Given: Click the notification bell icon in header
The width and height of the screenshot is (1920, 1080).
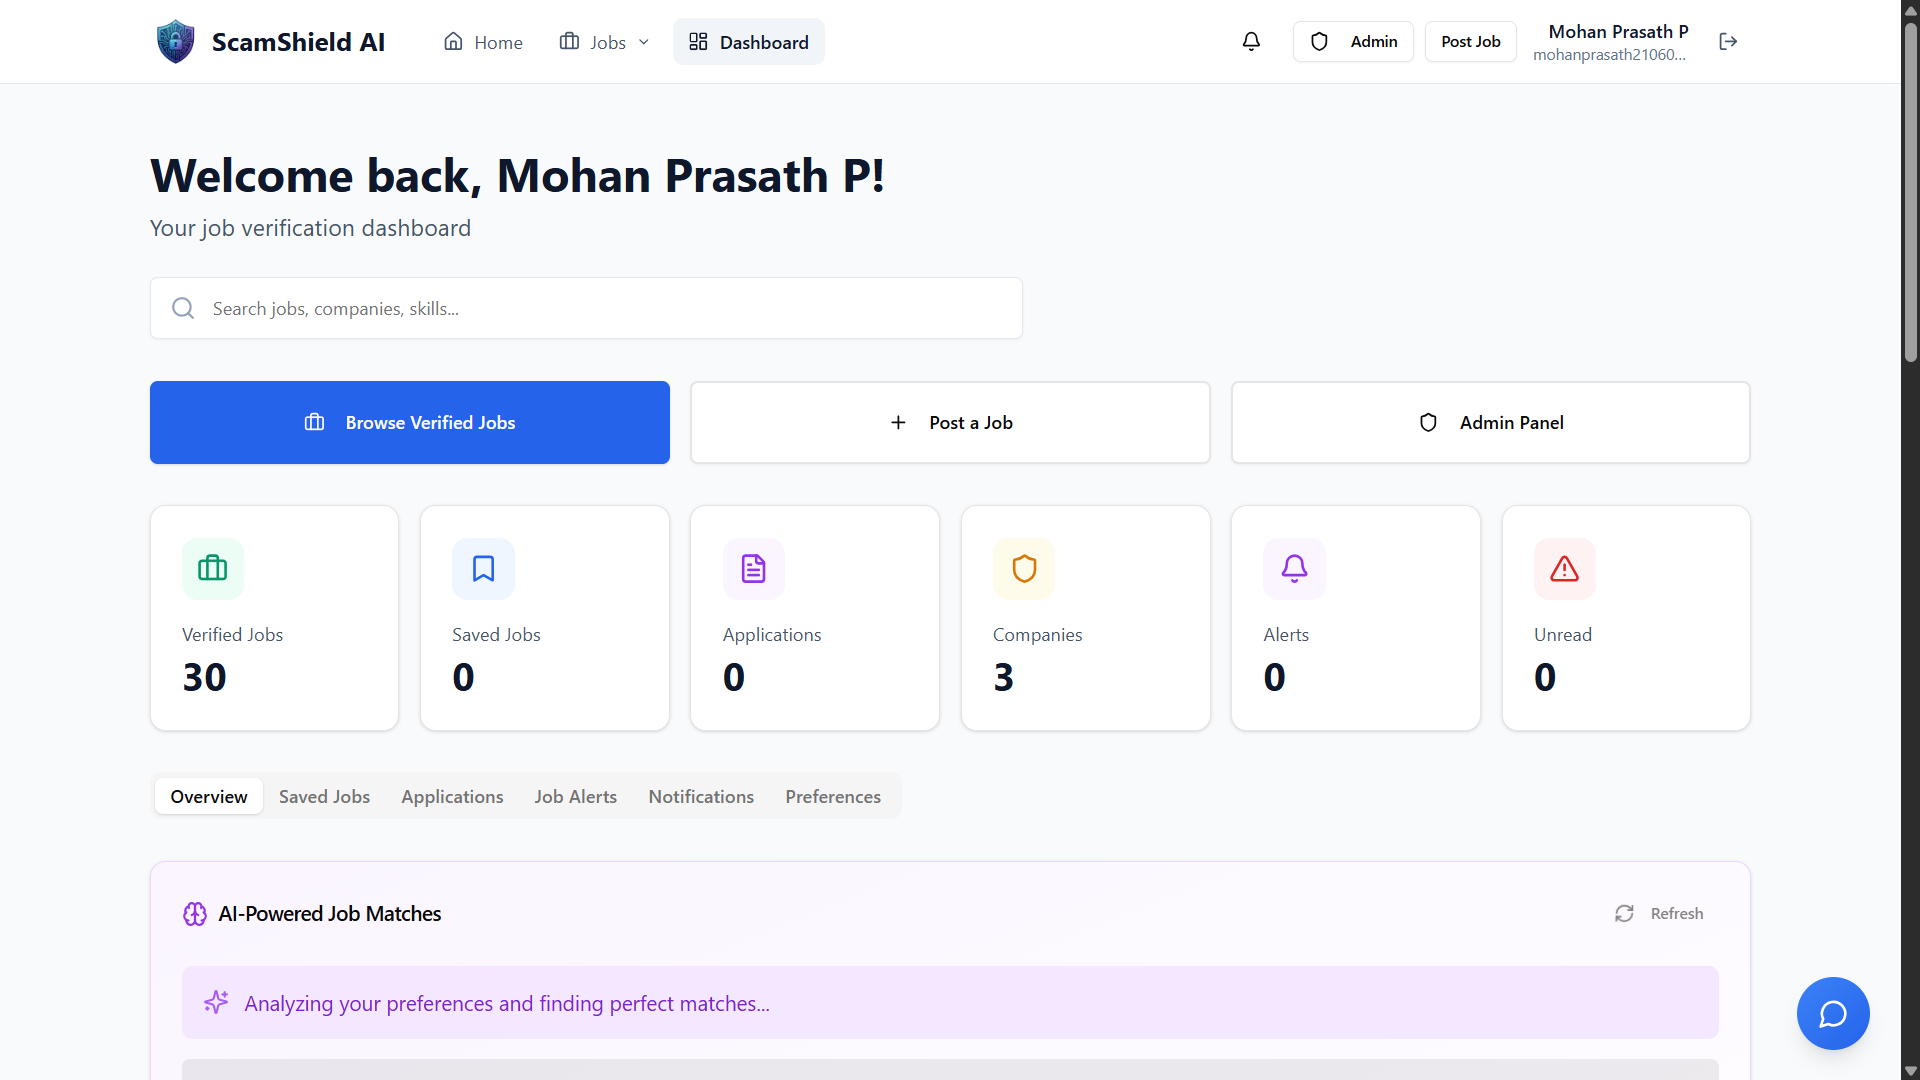Looking at the screenshot, I should pos(1251,41).
